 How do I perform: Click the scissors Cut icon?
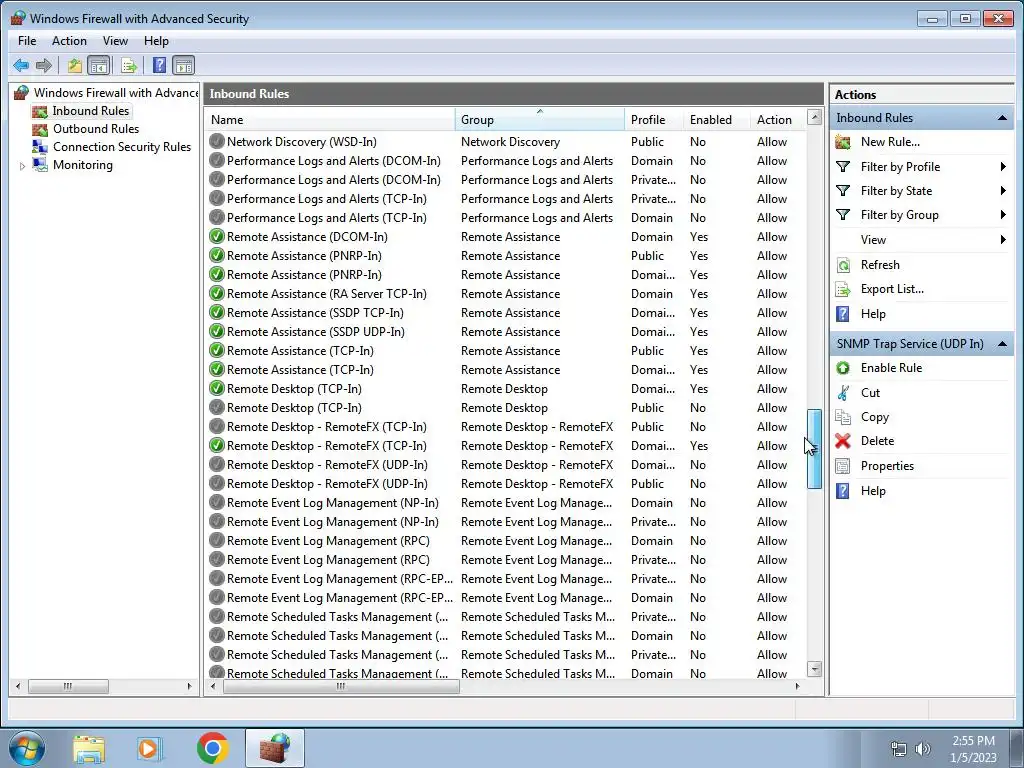click(x=843, y=392)
